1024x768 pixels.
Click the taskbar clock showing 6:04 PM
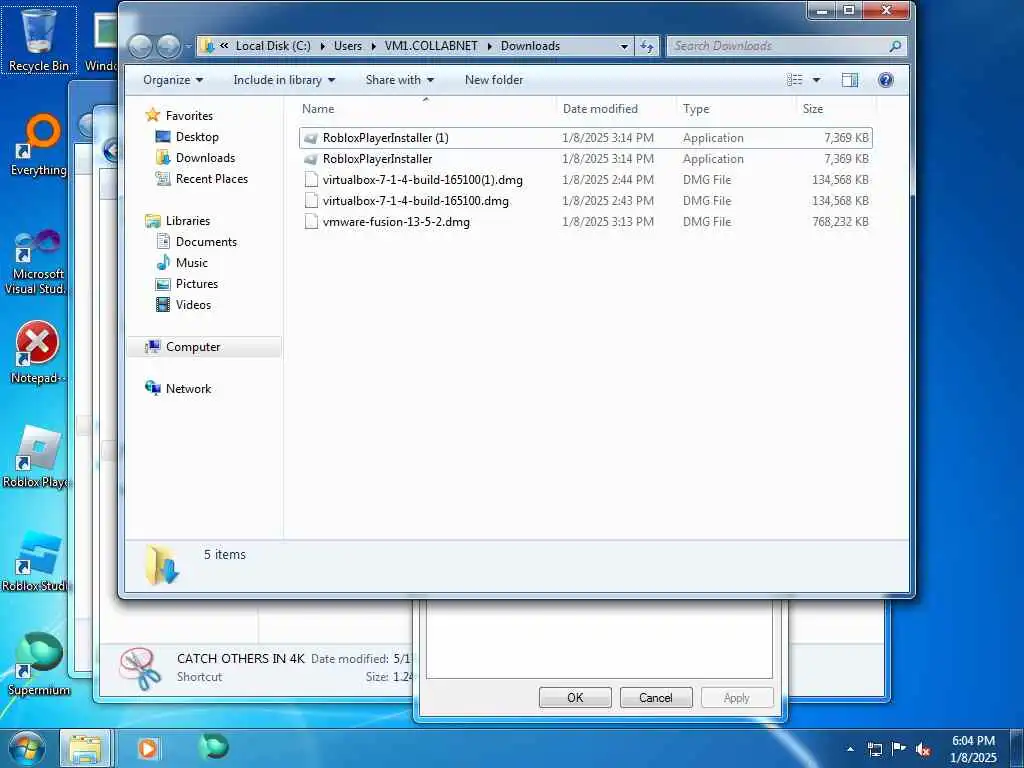(973, 749)
